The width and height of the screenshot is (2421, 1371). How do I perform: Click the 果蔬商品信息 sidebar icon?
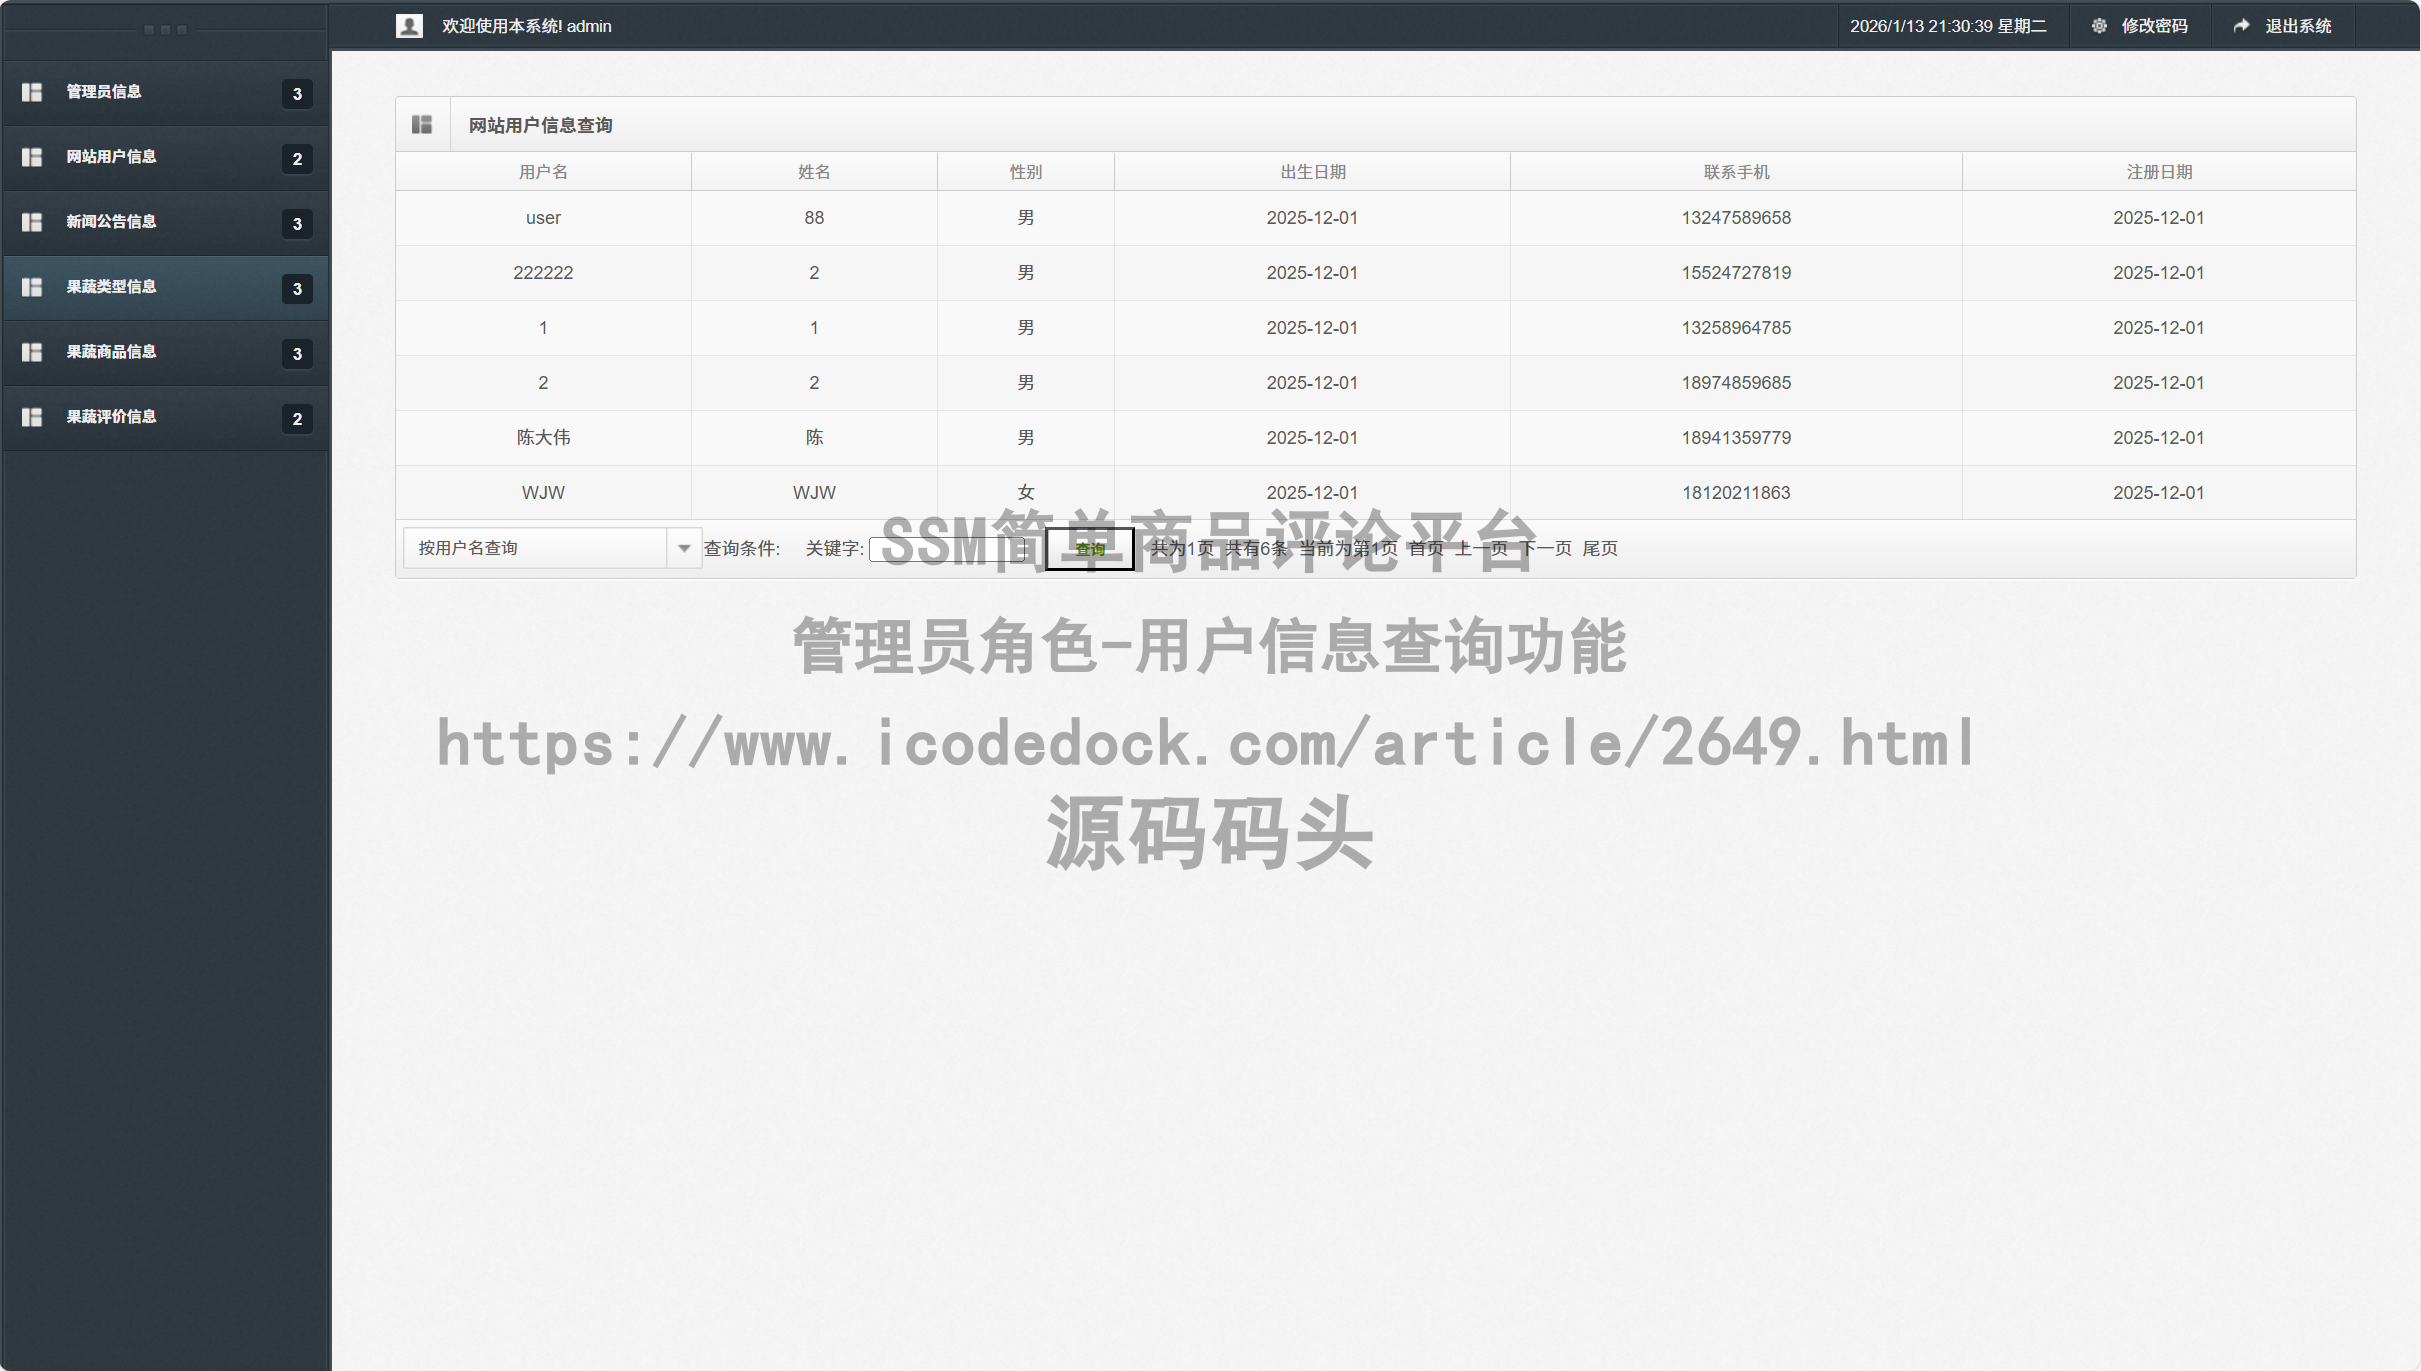coord(31,352)
